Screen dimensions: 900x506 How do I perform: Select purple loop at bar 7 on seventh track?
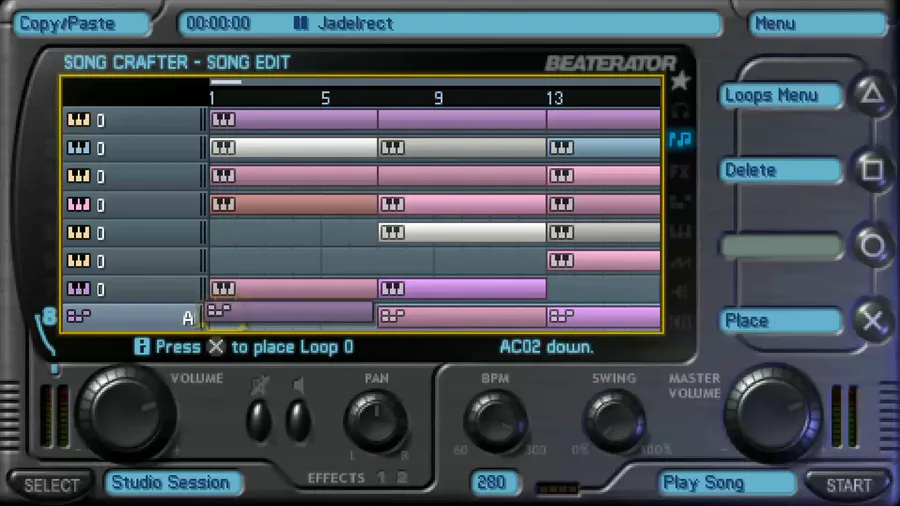point(462,289)
